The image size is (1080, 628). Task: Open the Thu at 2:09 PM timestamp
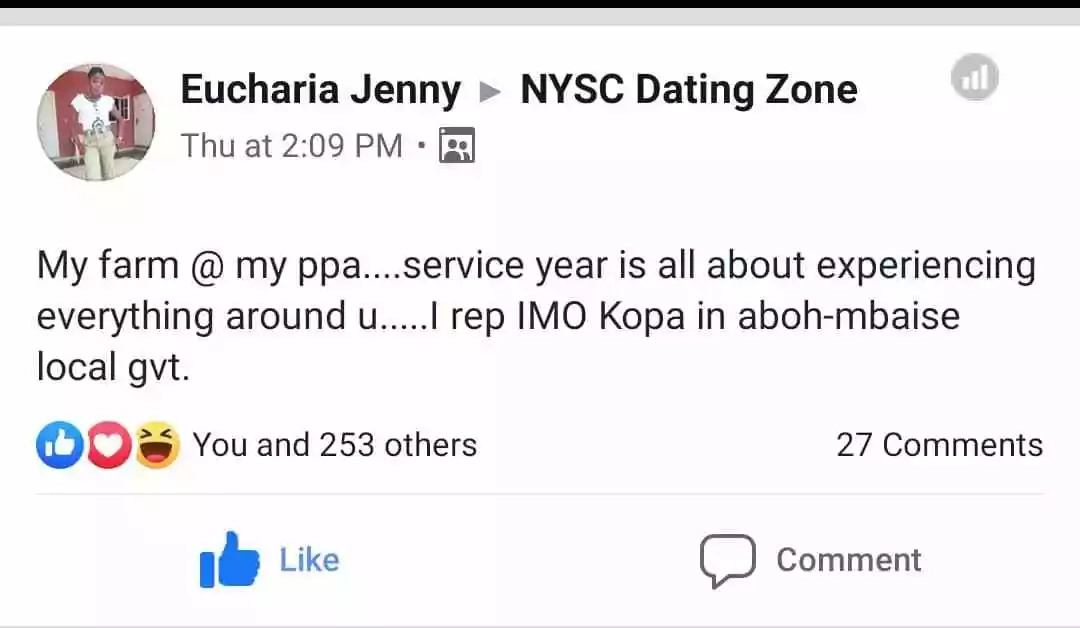point(291,145)
